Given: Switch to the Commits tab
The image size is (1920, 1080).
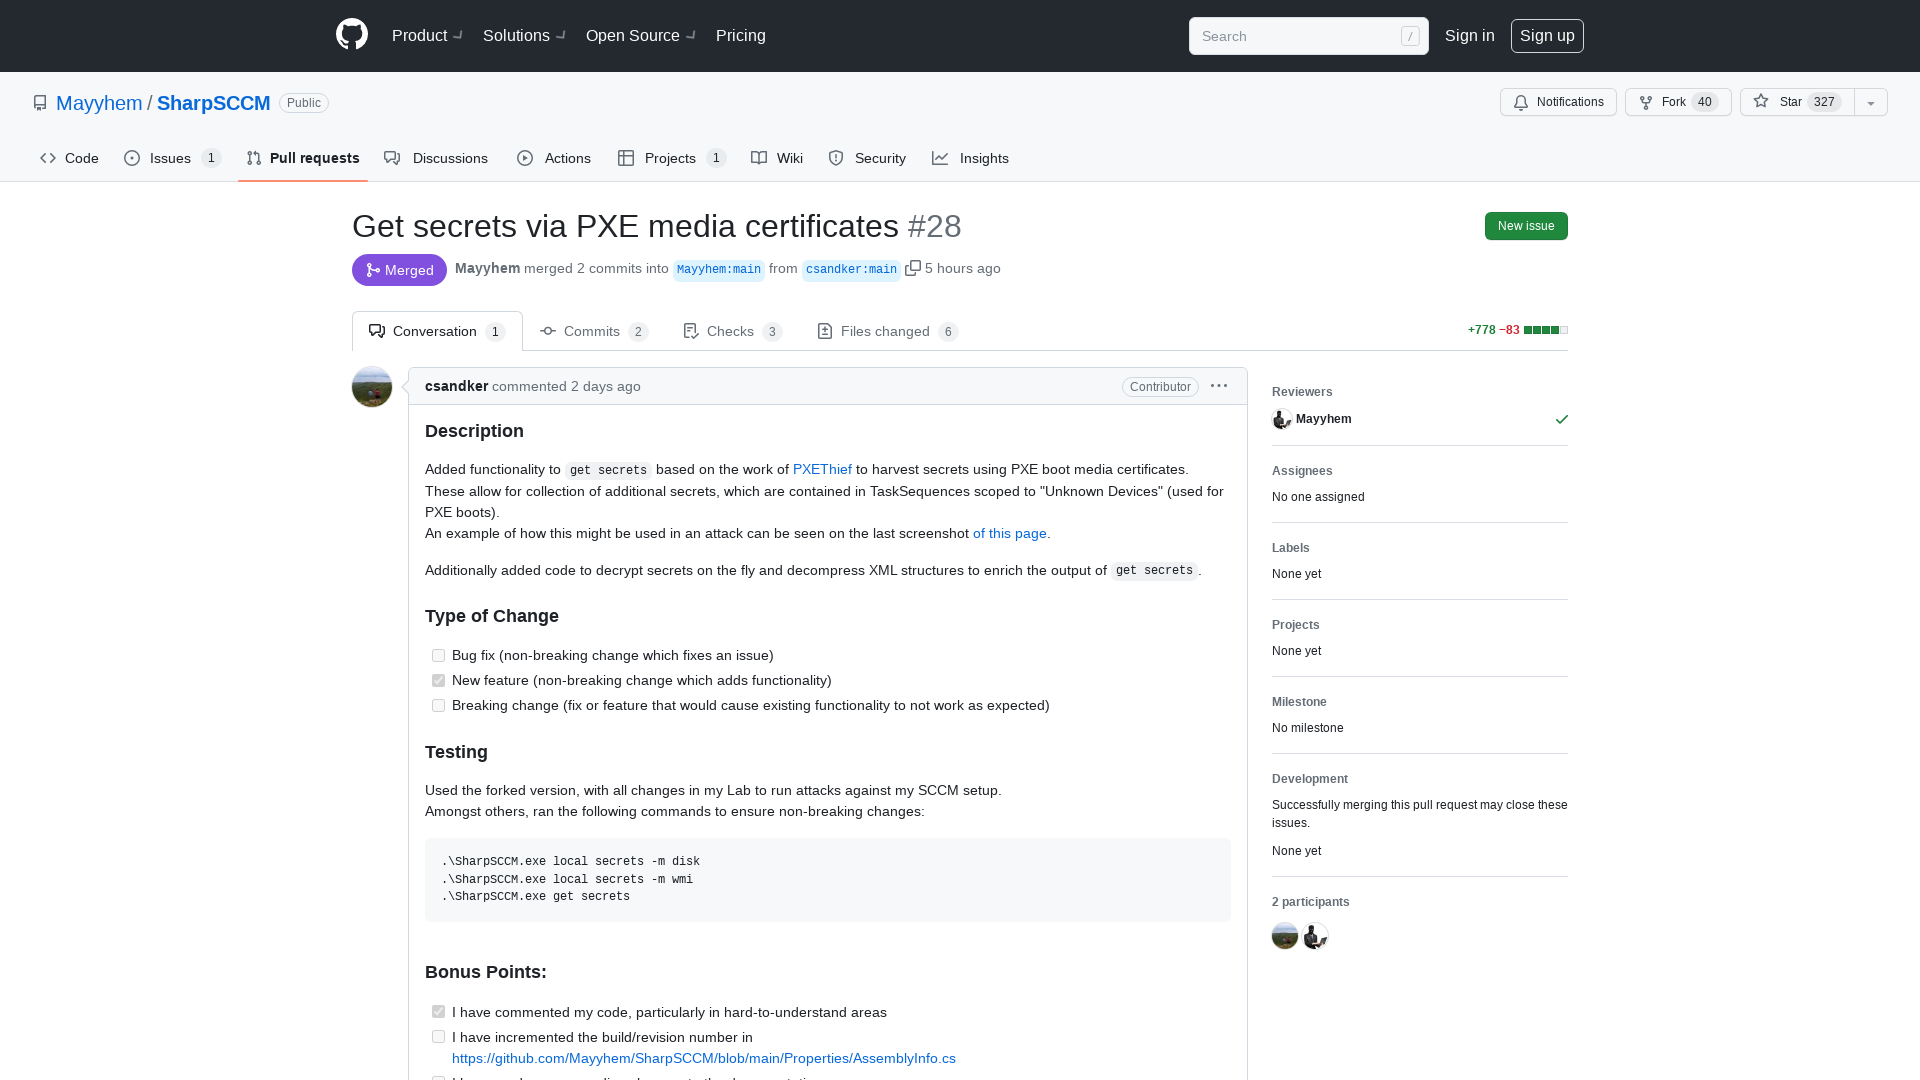Looking at the screenshot, I should [594, 331].
